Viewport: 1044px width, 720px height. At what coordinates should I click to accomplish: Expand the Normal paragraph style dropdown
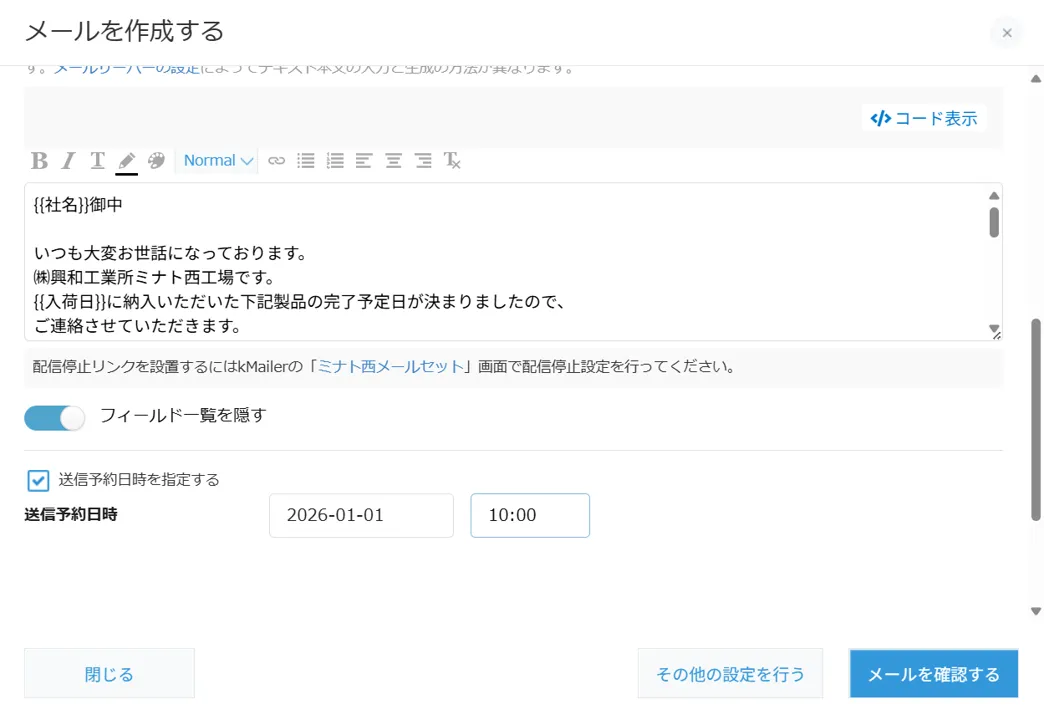coord(219,161)
